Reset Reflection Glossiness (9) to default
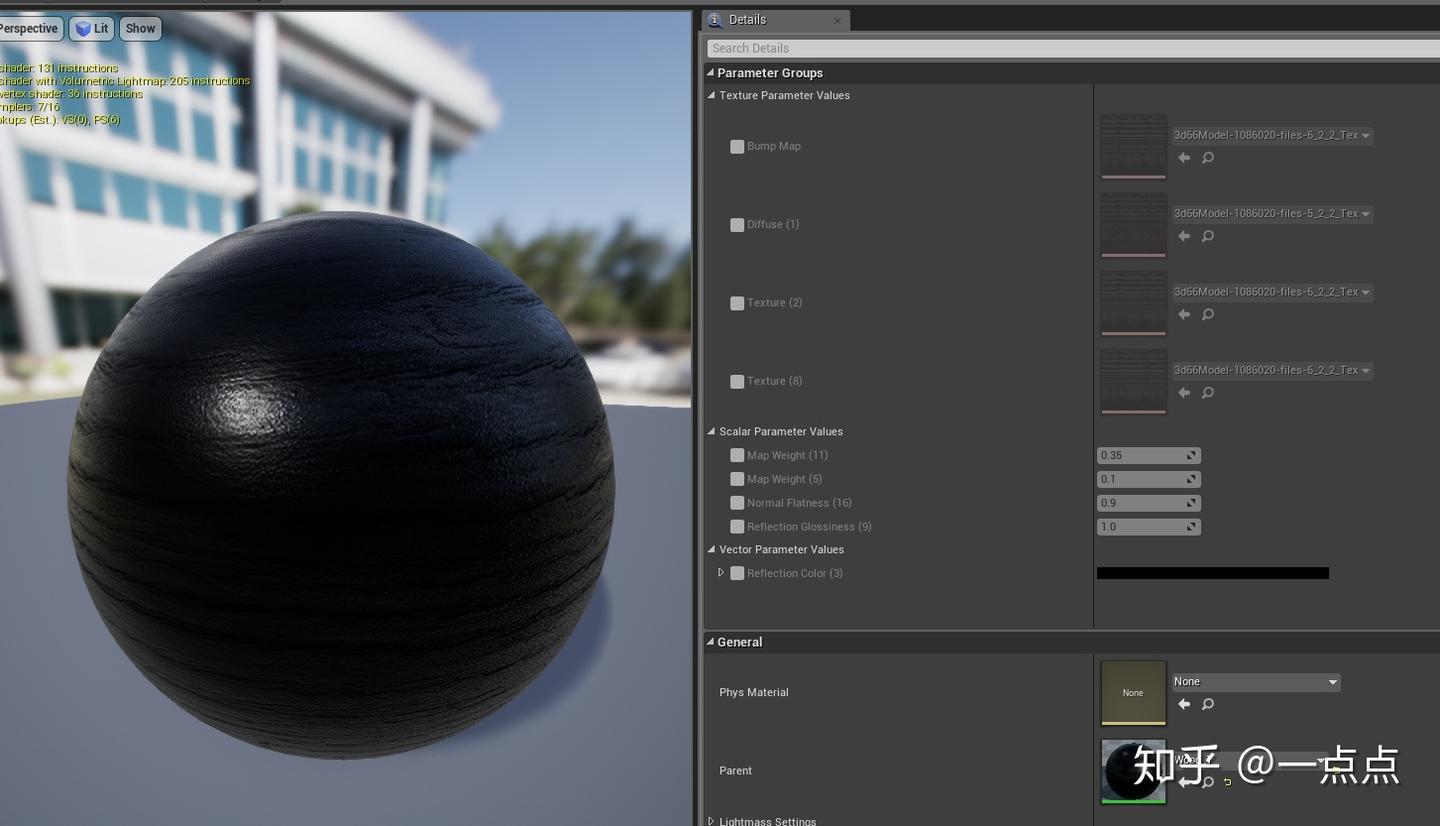Image resolution: width=1440 pixels, height=826 pixels. tap(1190, 526)
